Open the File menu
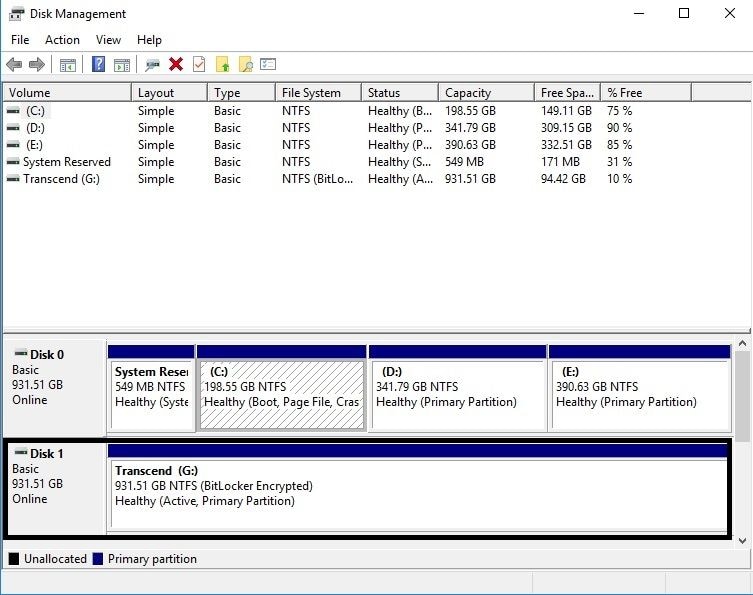Image resolution: width=753 pixels, height=595 pixels. coord(20,40)
